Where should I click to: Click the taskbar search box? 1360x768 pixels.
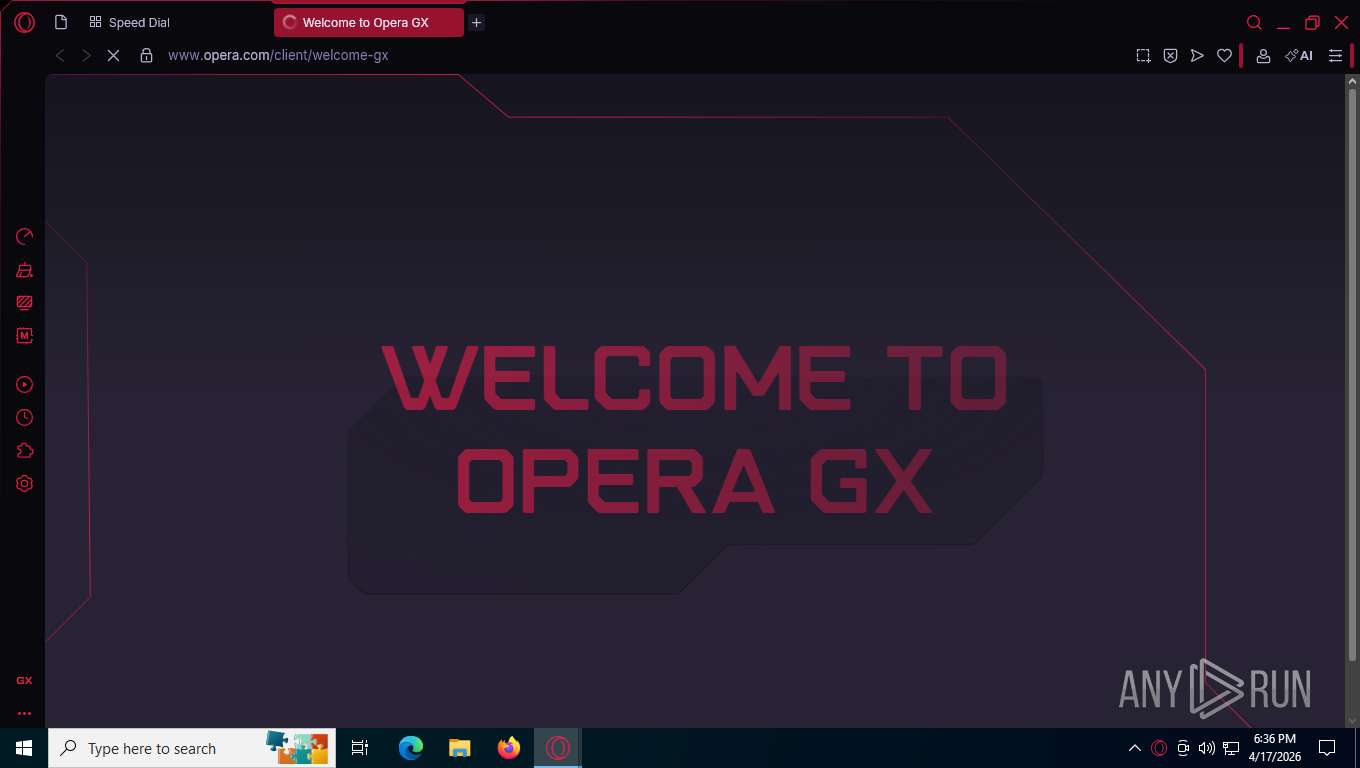tap(192, 748)
